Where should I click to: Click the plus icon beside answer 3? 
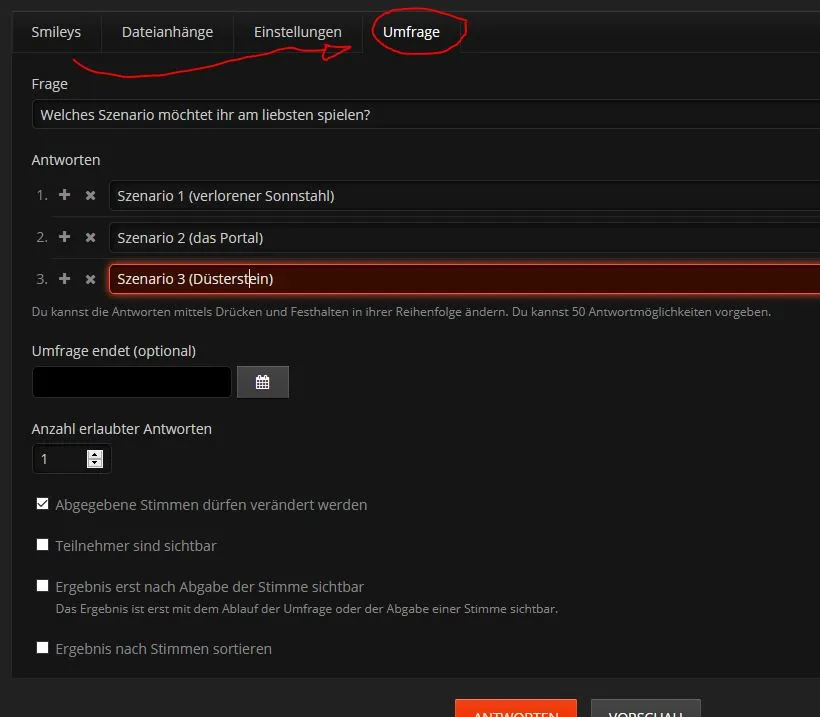65,279
